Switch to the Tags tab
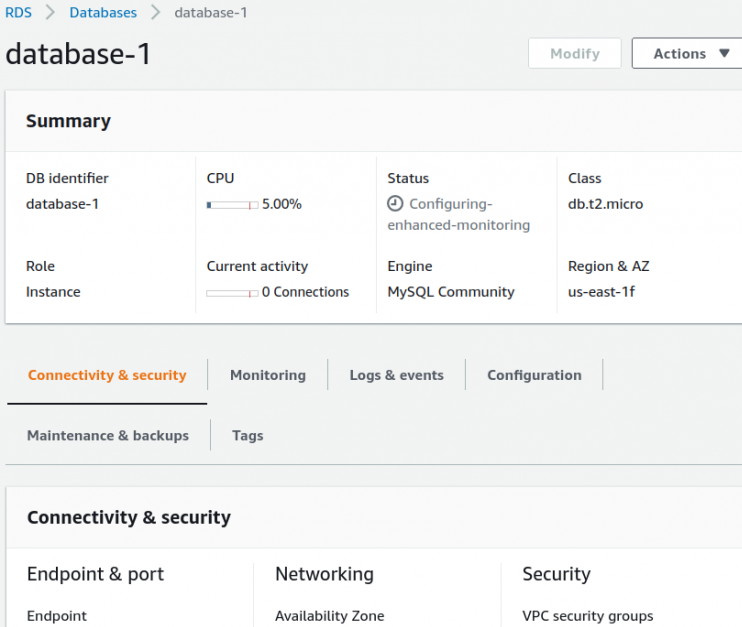The height and width of the screenshot is (627, 742). pos(247,435)
